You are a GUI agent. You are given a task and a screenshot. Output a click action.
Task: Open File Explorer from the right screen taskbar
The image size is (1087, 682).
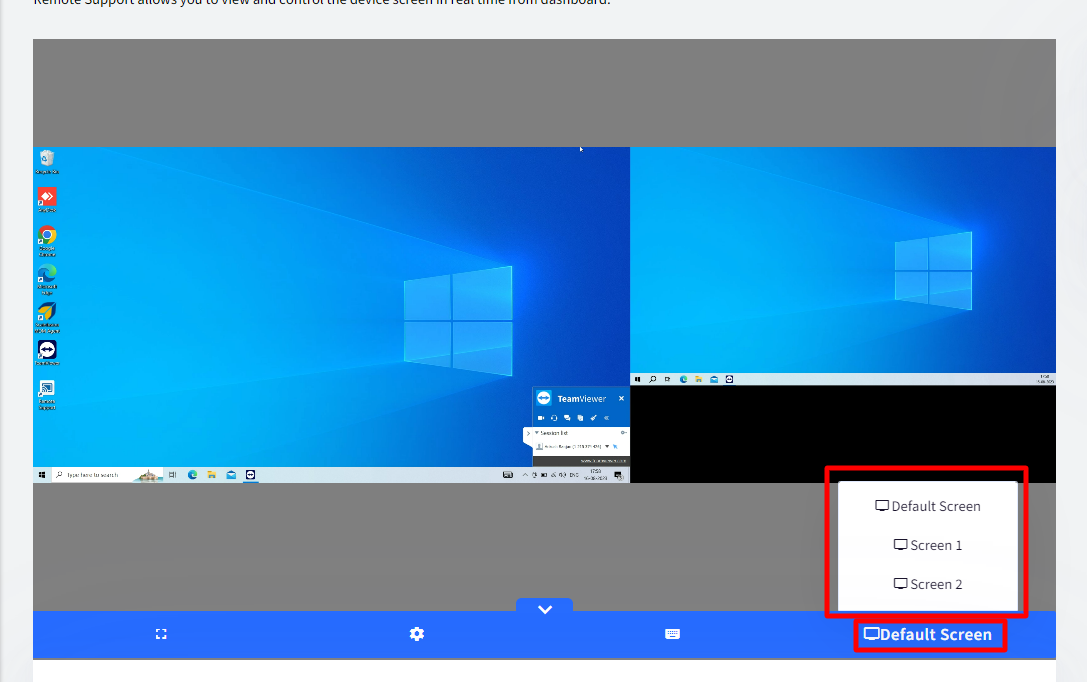[699, 379]
